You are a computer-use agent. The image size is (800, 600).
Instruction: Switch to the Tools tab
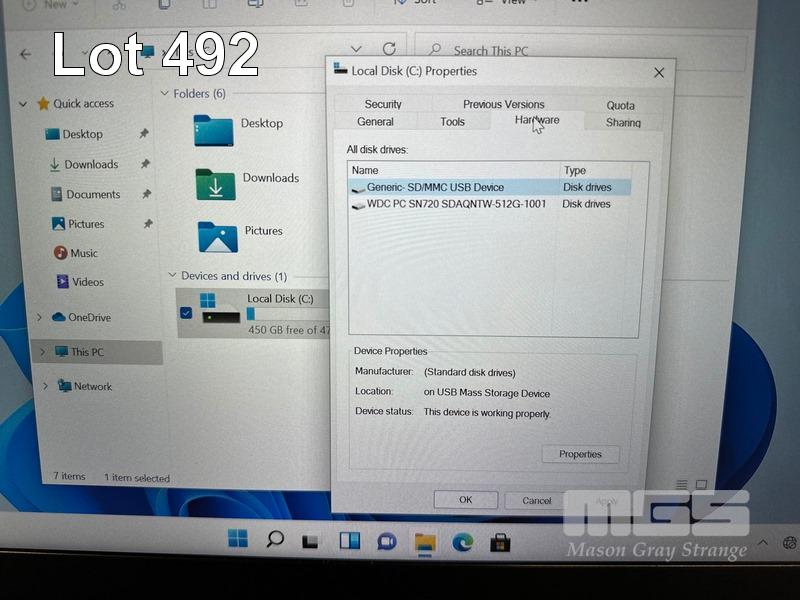(x=452, y=122)
